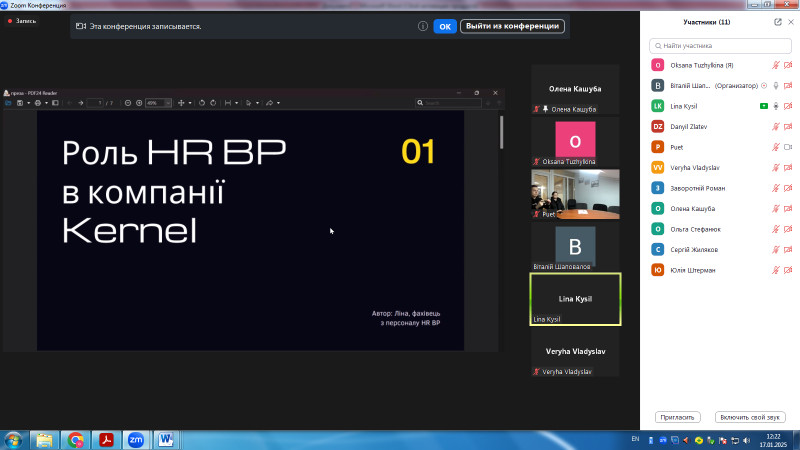Screen dimensions: 800x450
Task: Expand the selection tool dropdown in PDF24
Action: [x=257, y=103]
